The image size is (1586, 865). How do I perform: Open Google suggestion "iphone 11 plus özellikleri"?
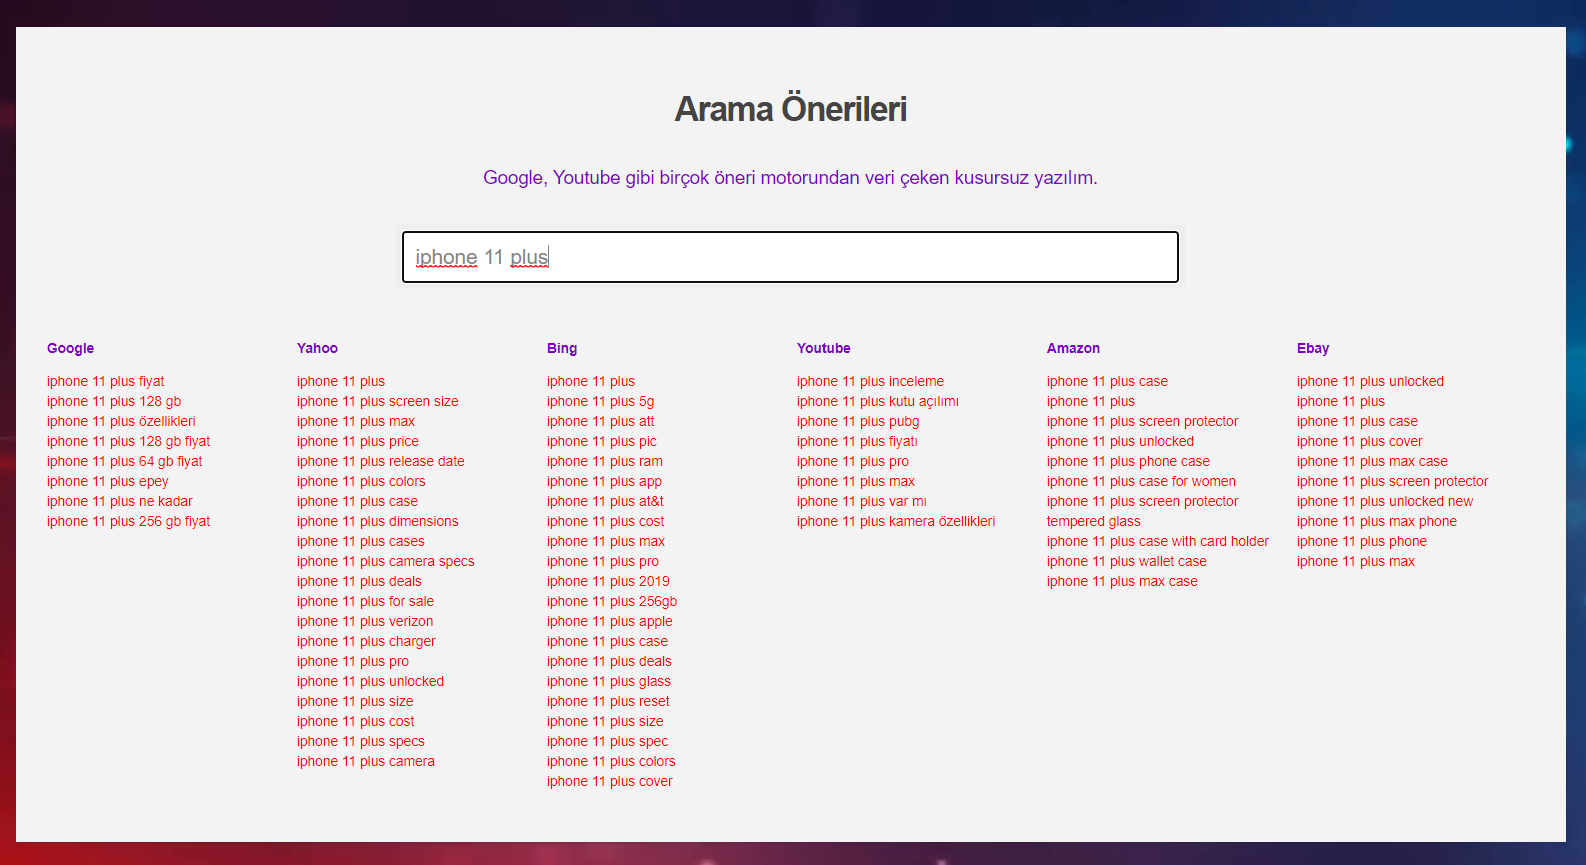pyautogui.click(x=121, y=421)
